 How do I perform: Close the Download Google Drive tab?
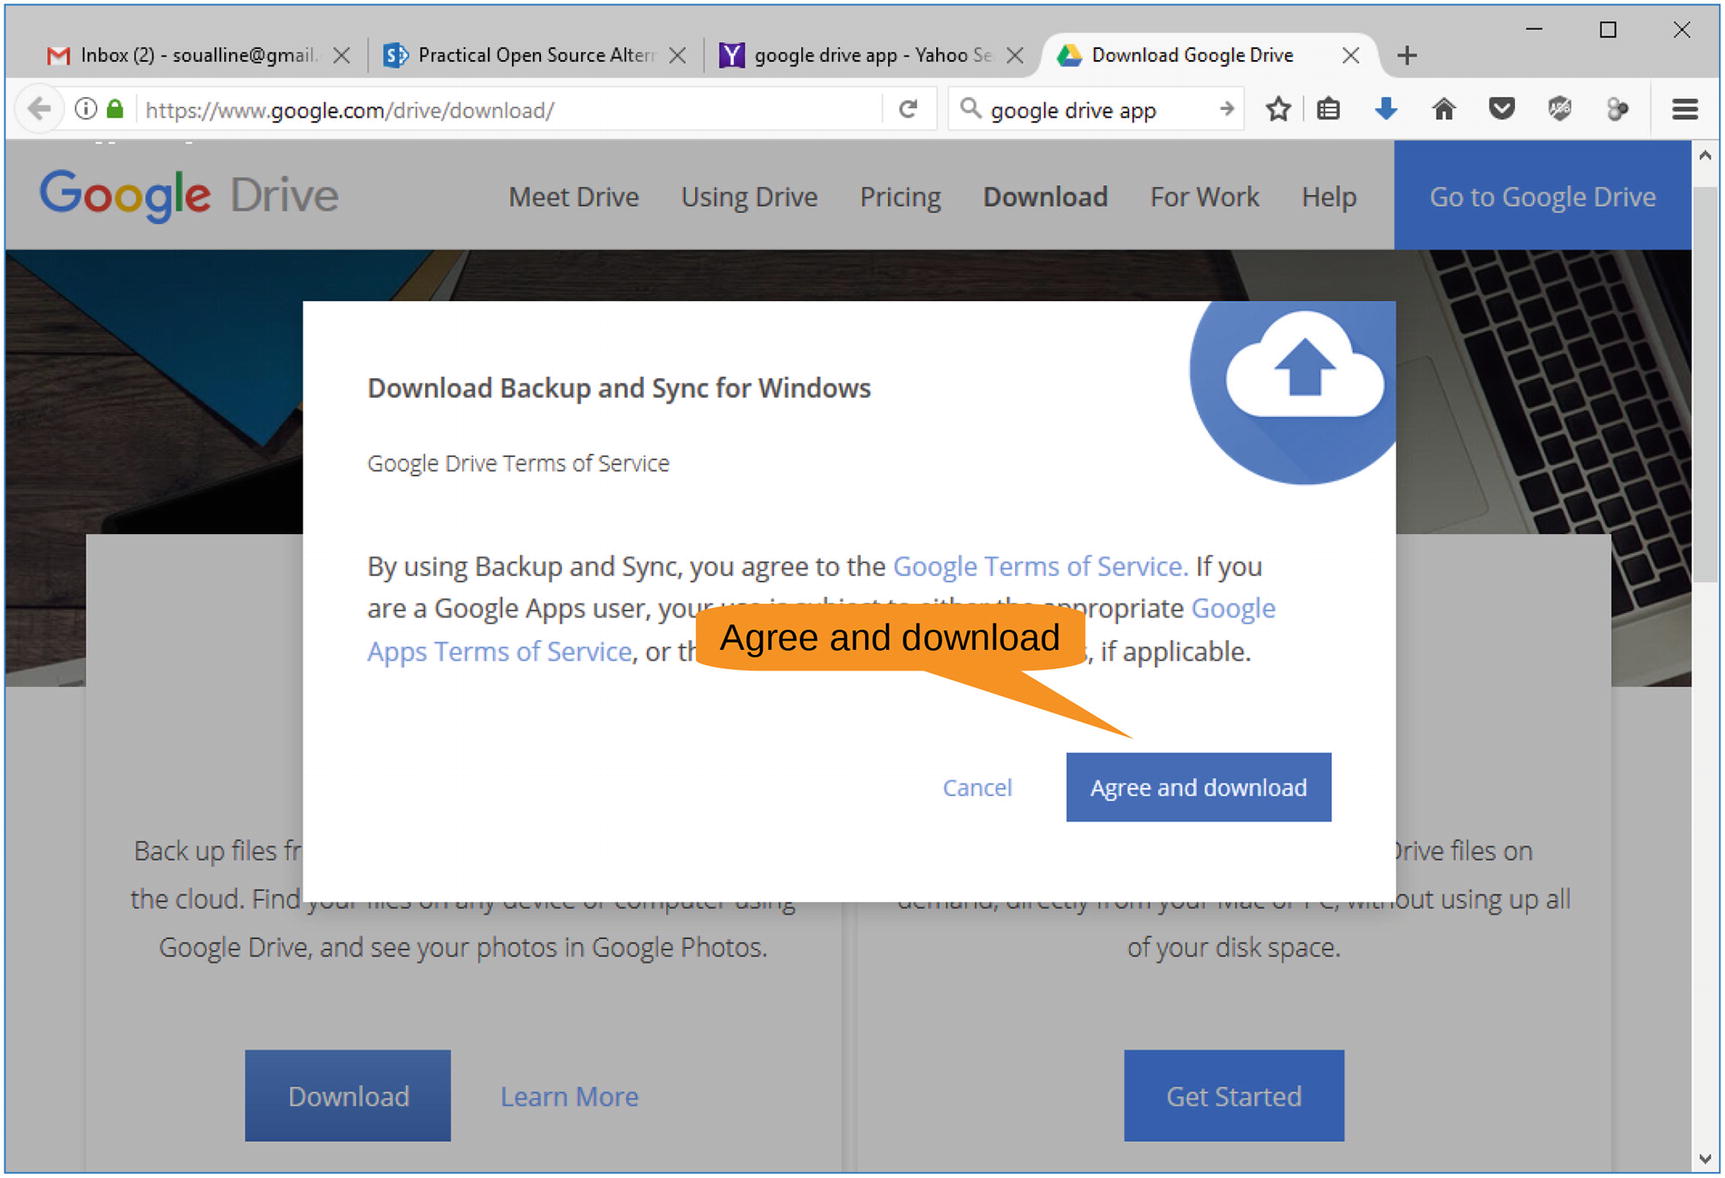tap(1351, 55)
